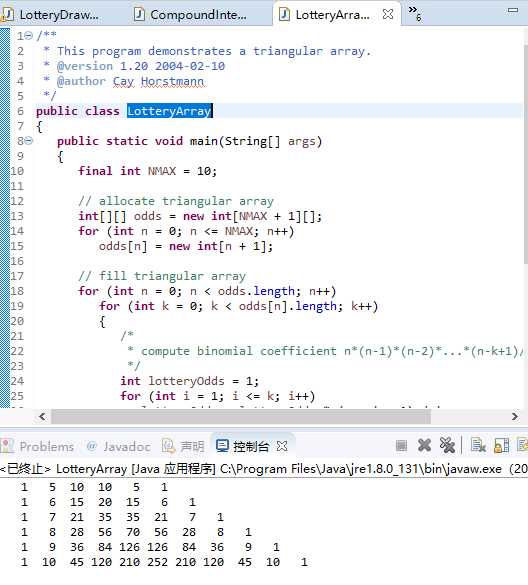The height and width of the screenshot is (585, 528).
Task: Open the 声明 (Declaration) view tab
Action: point(183,446)
